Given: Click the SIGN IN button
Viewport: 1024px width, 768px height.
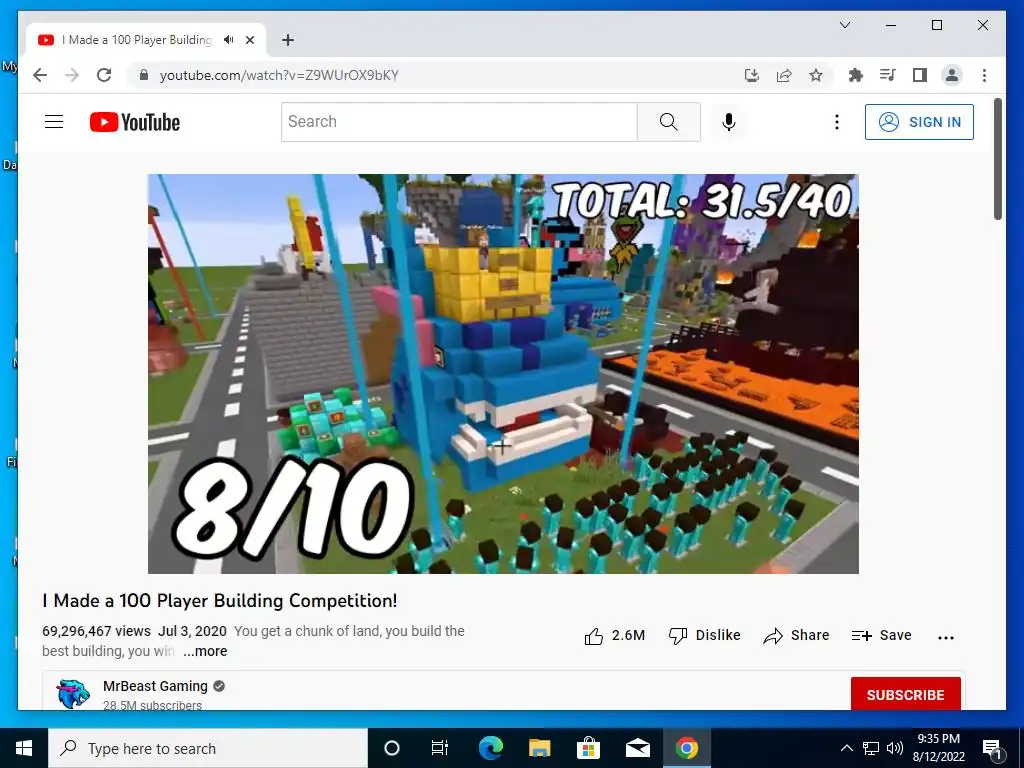Looking at the screenshot, I should (x=919, y=122).
